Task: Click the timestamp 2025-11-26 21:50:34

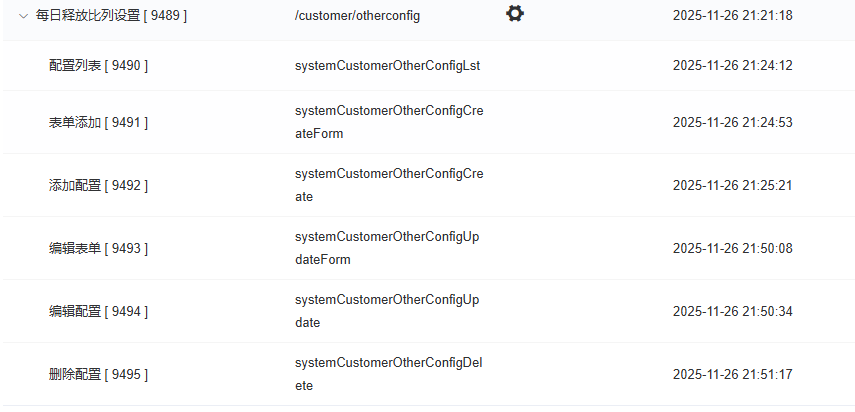Action: click(x=732, y=312)
